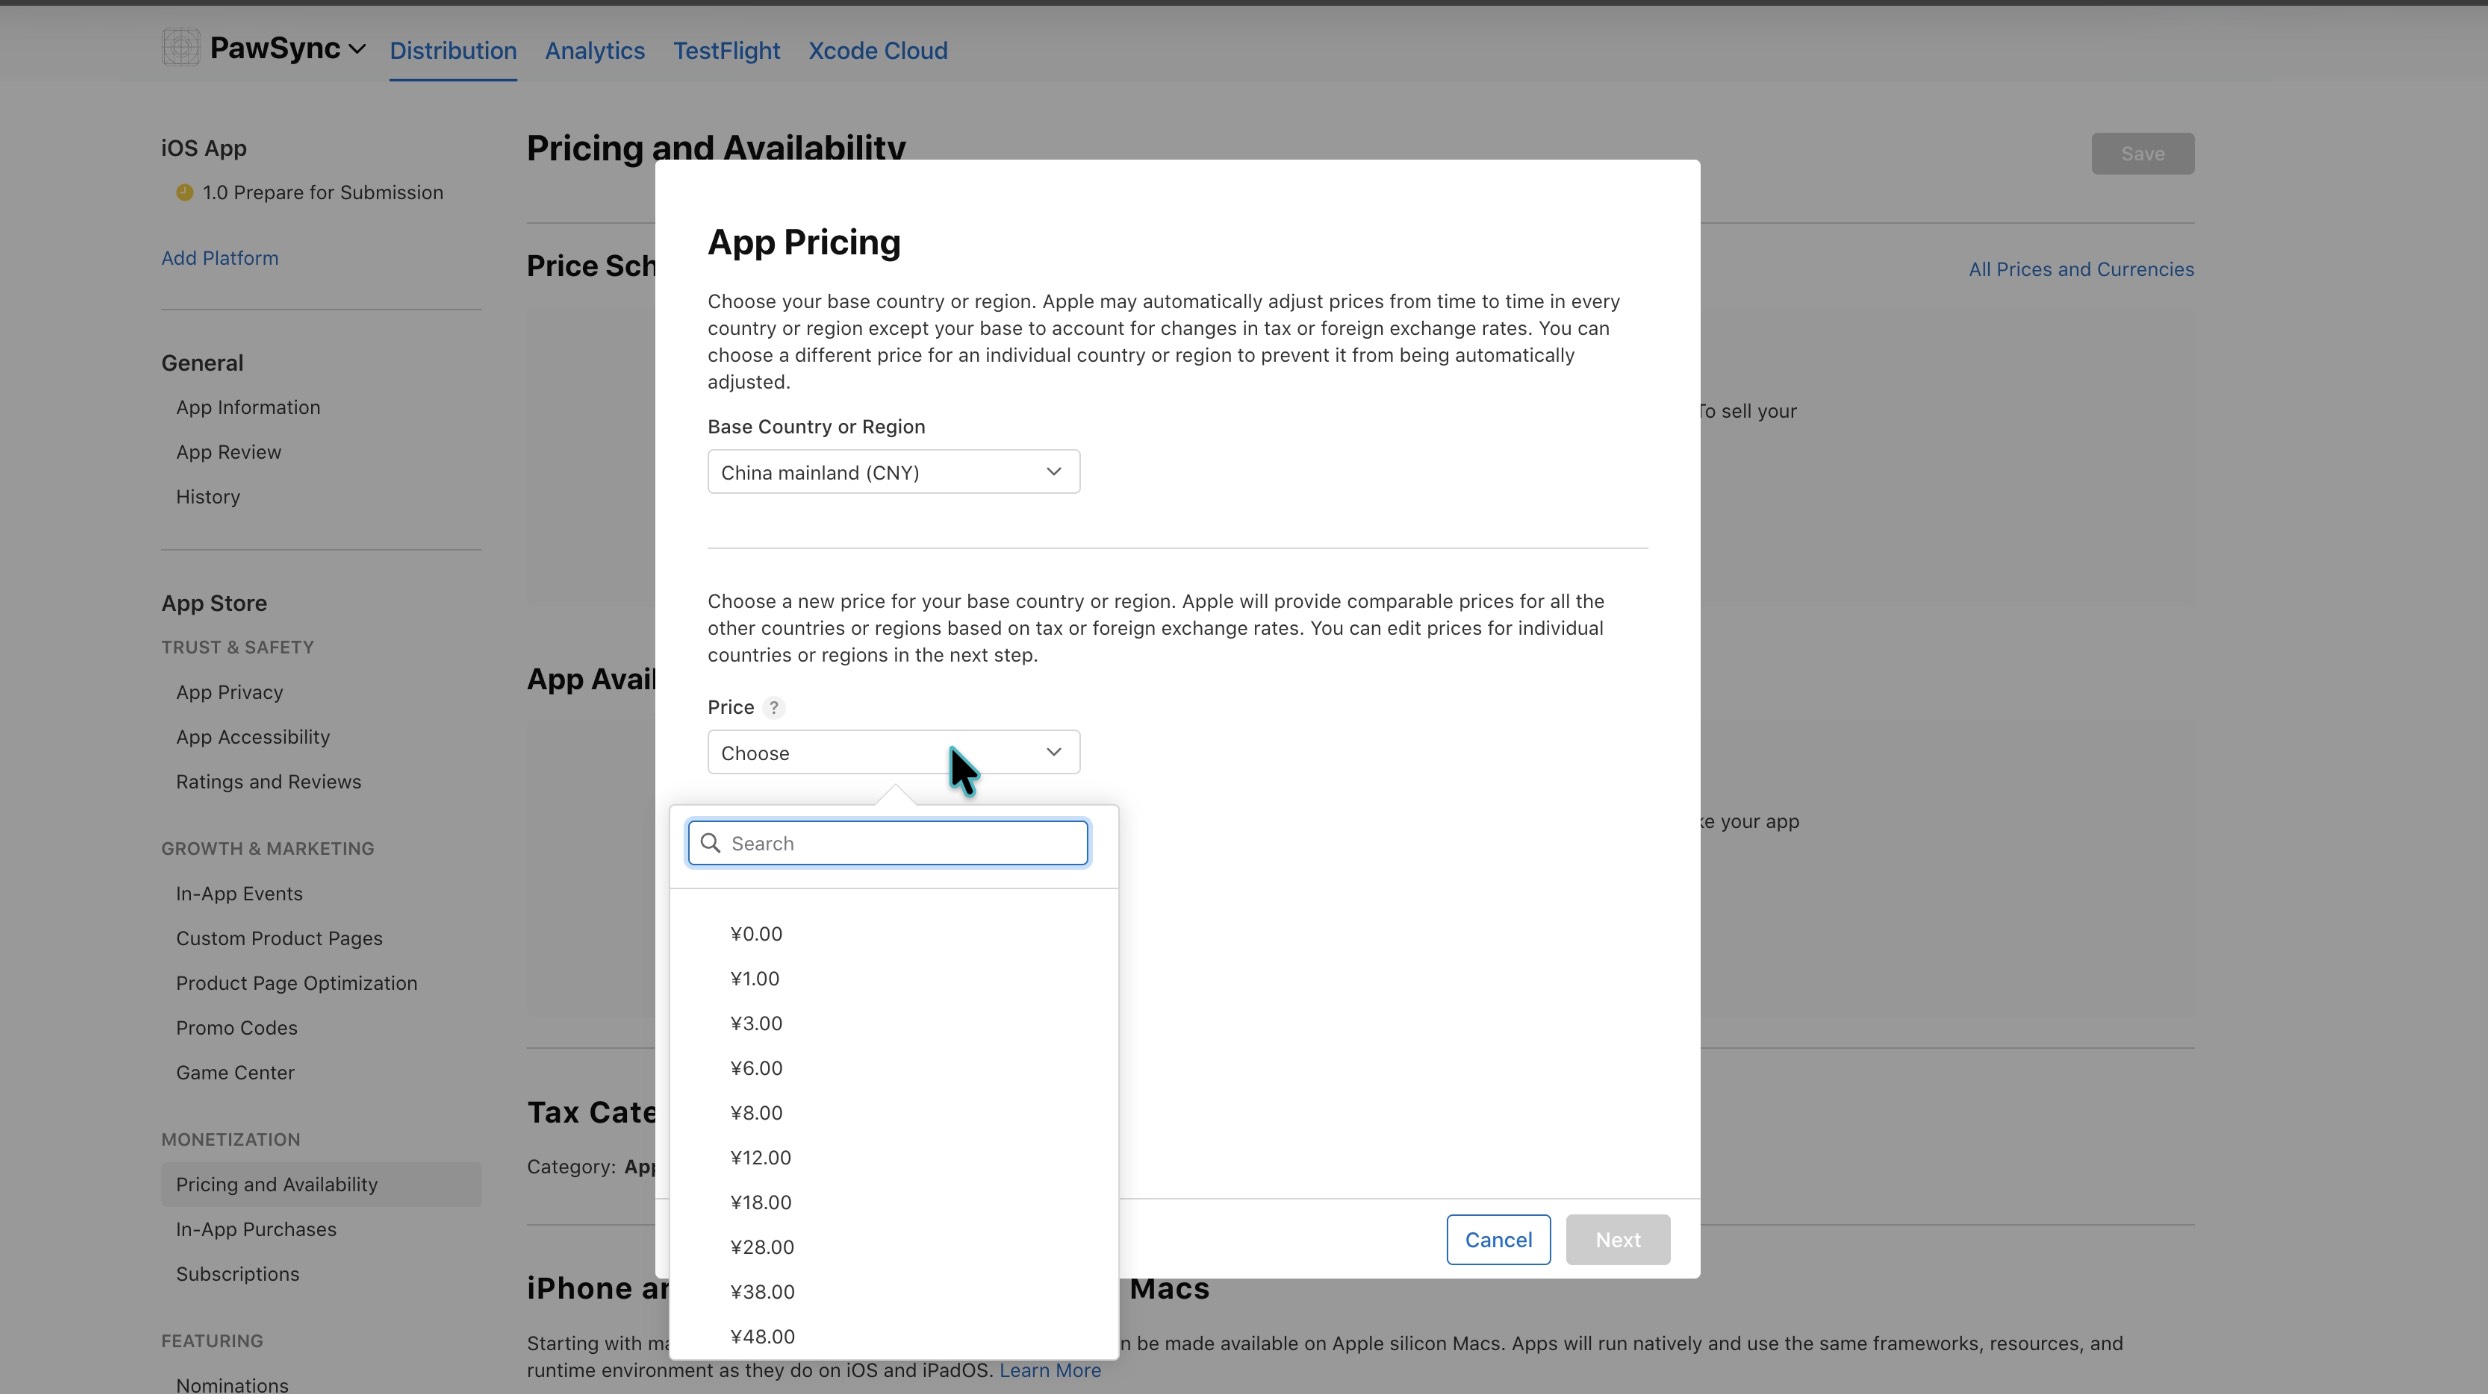
Task: Open the PawSync app switcher chevron
Action: [357, 49]
